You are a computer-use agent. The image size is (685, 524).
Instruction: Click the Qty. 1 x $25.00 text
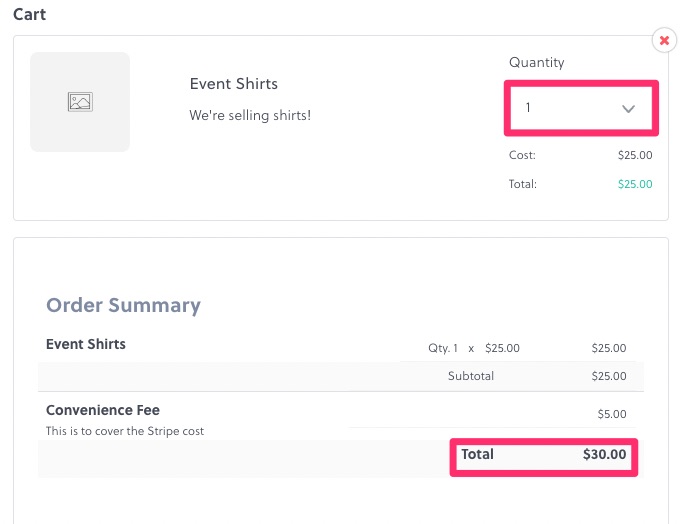473,348
